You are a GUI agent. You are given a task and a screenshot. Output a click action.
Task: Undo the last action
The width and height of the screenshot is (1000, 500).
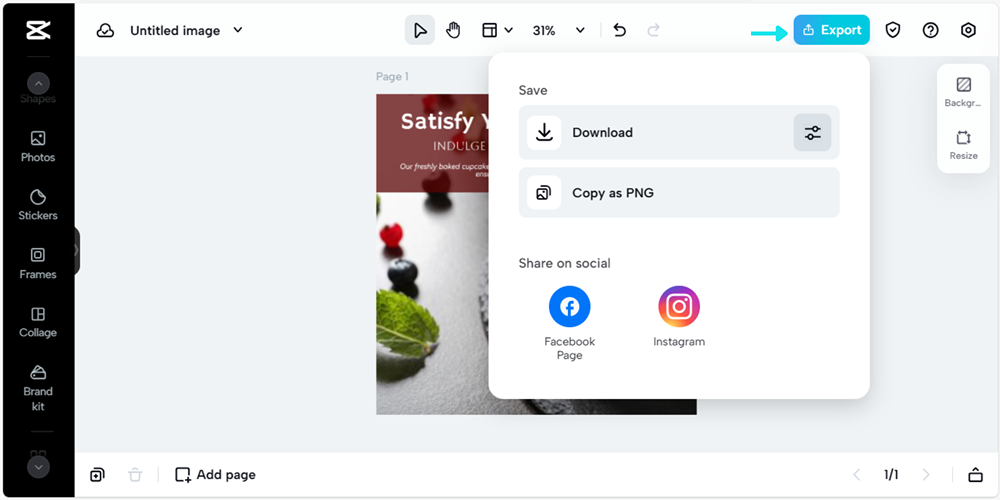coord(619,30)
